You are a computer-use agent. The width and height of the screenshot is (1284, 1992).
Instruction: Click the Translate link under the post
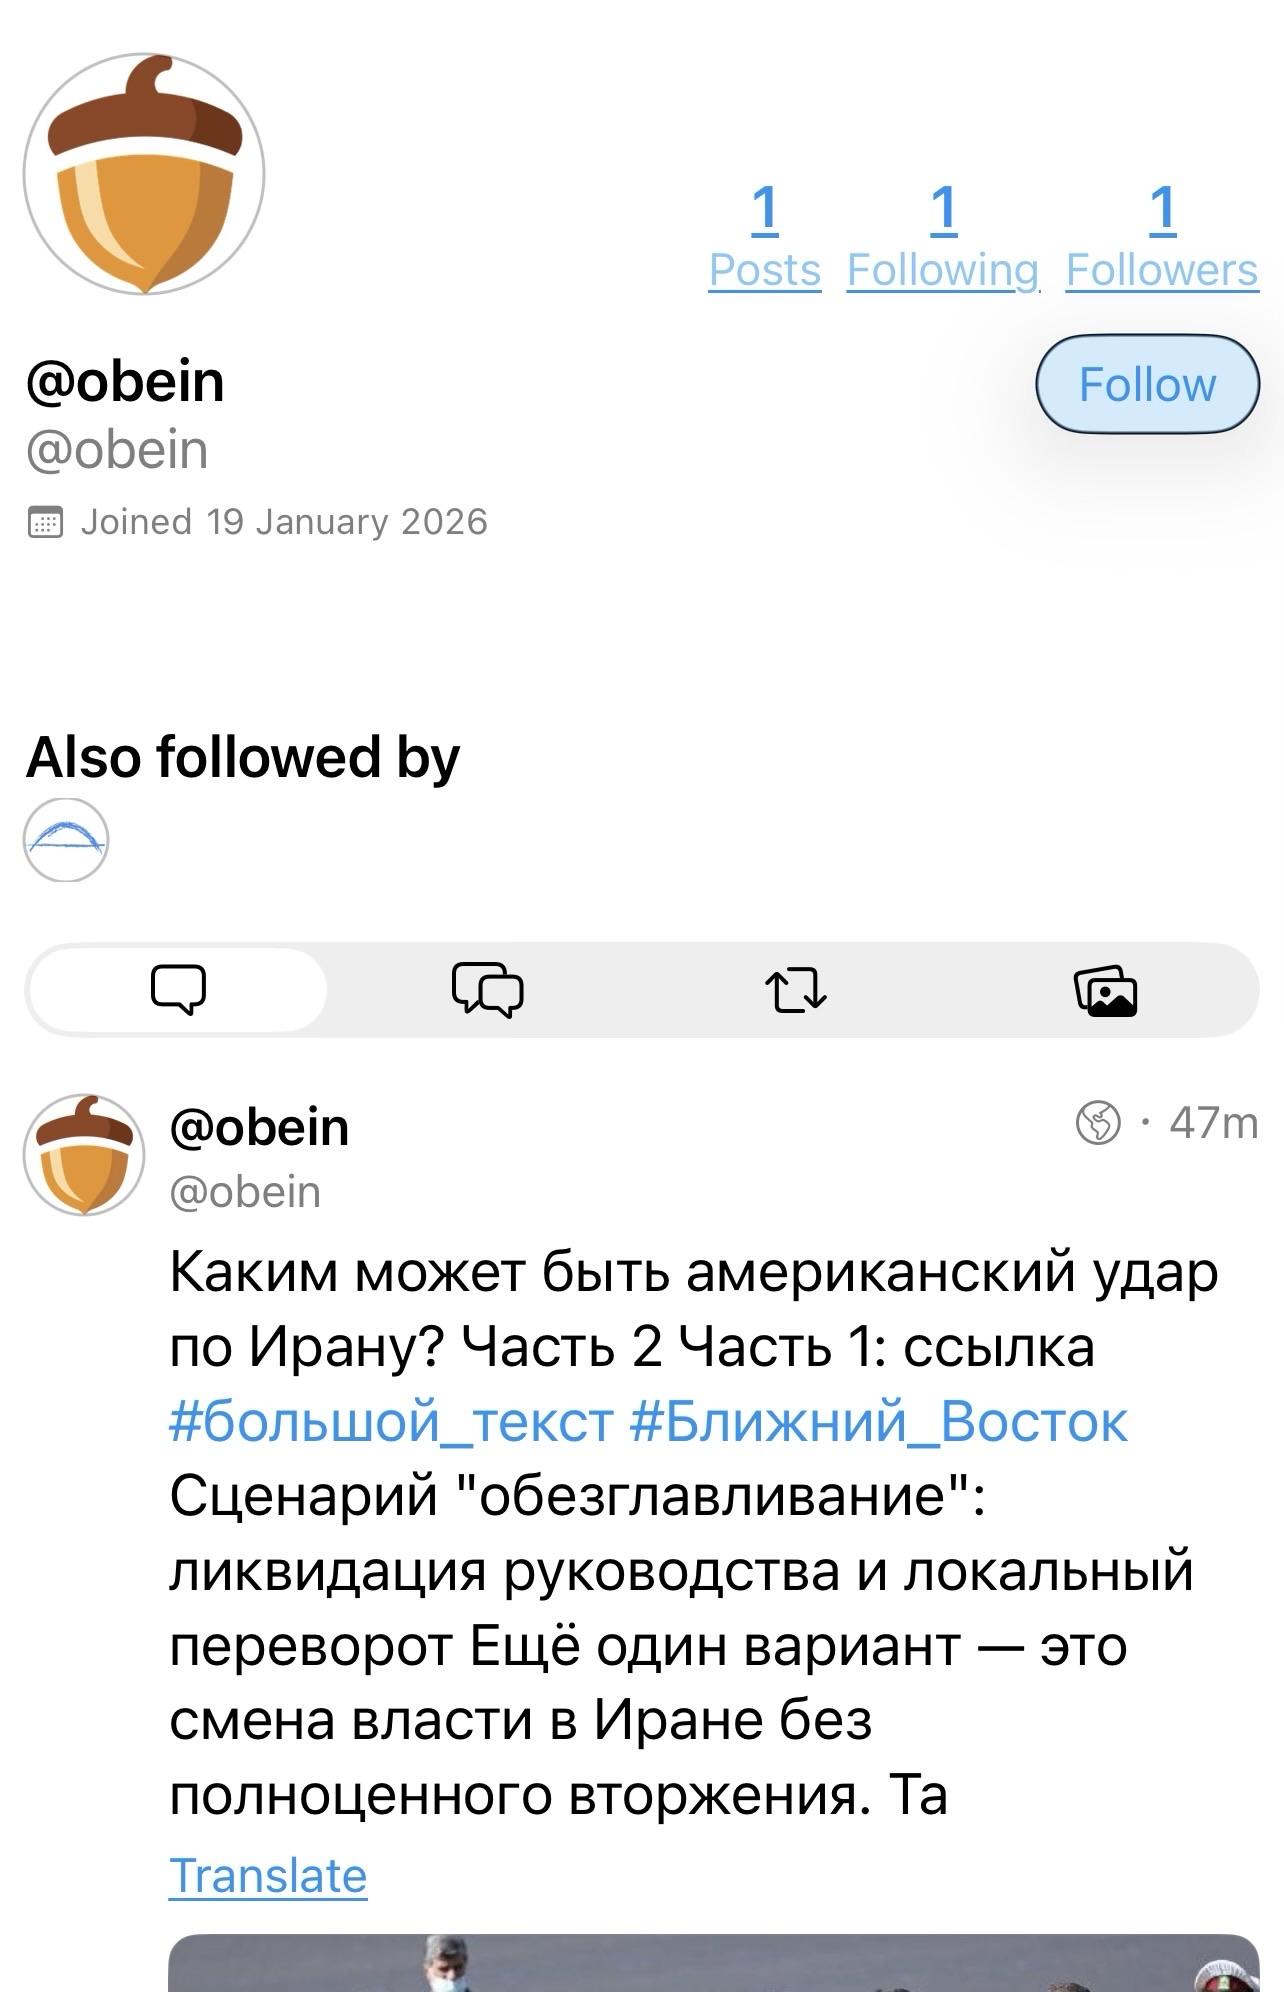268,1875
